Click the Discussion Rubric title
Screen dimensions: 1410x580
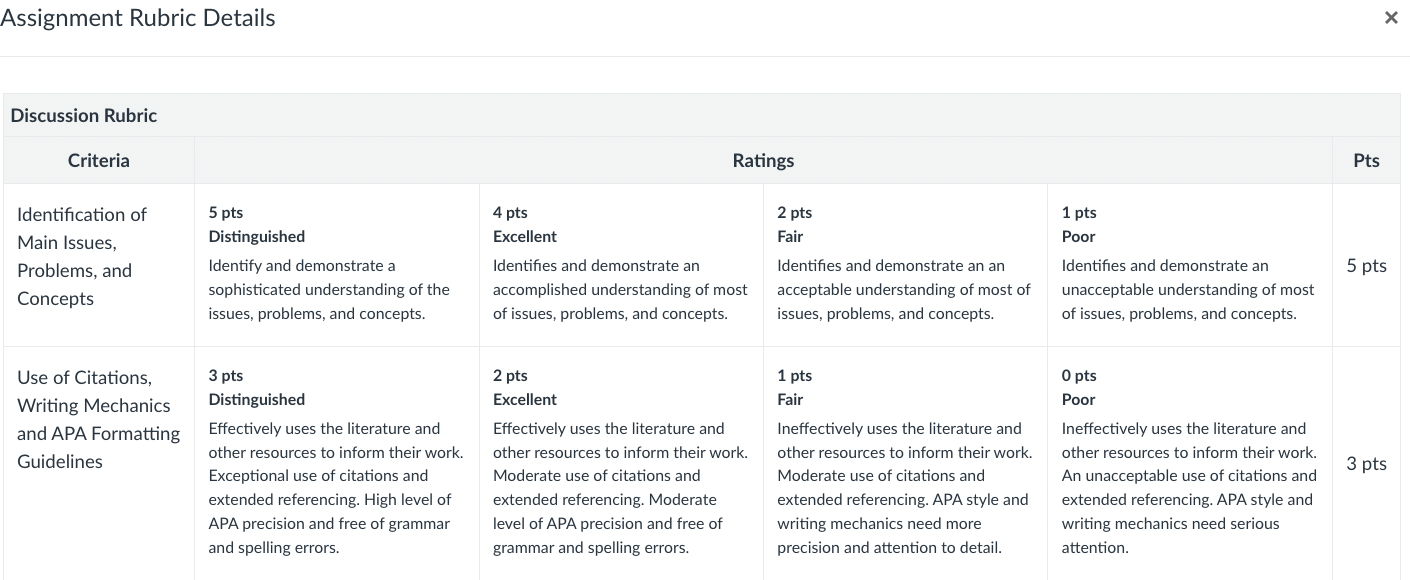(x=84, y=115)
